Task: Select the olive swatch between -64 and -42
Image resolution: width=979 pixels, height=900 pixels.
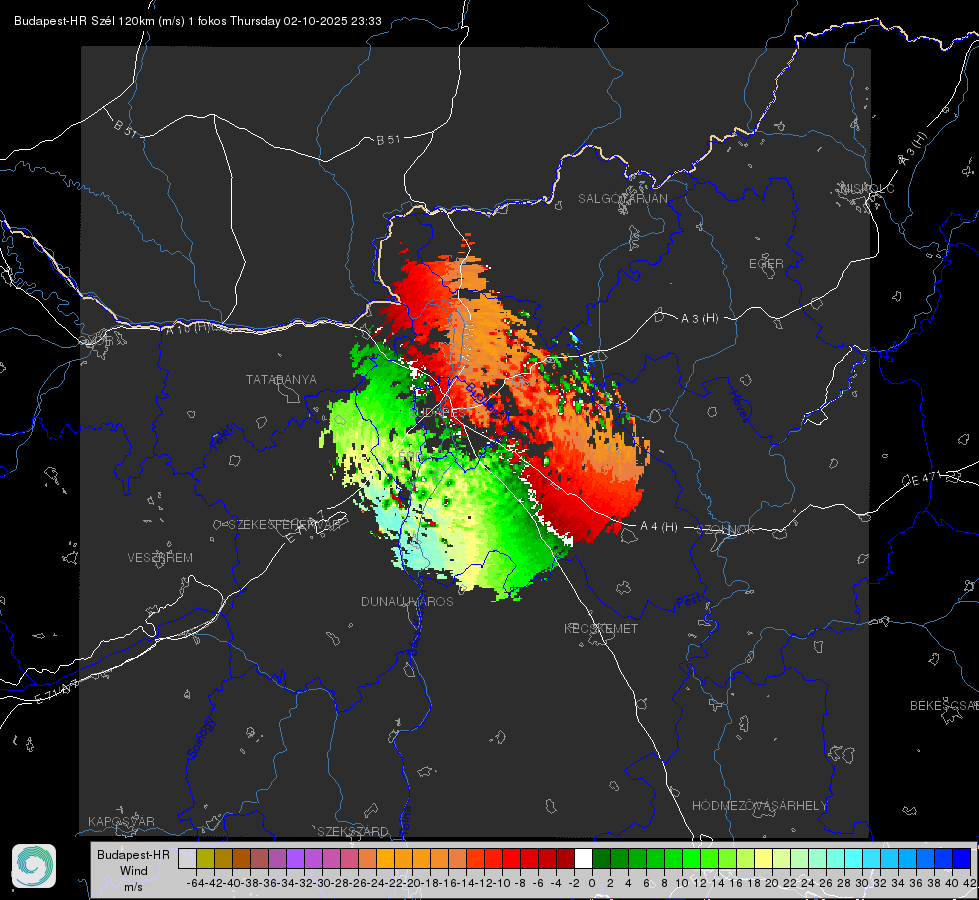Action: (x=205, y=858)
